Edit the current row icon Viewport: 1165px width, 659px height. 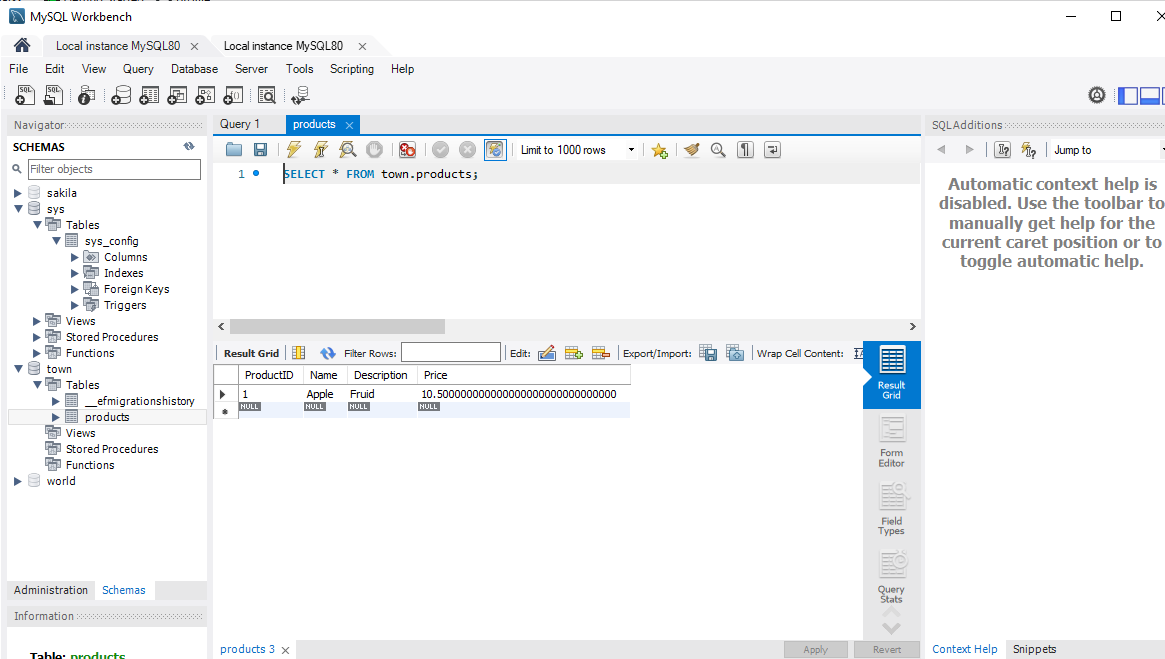(x=547, y=353)
